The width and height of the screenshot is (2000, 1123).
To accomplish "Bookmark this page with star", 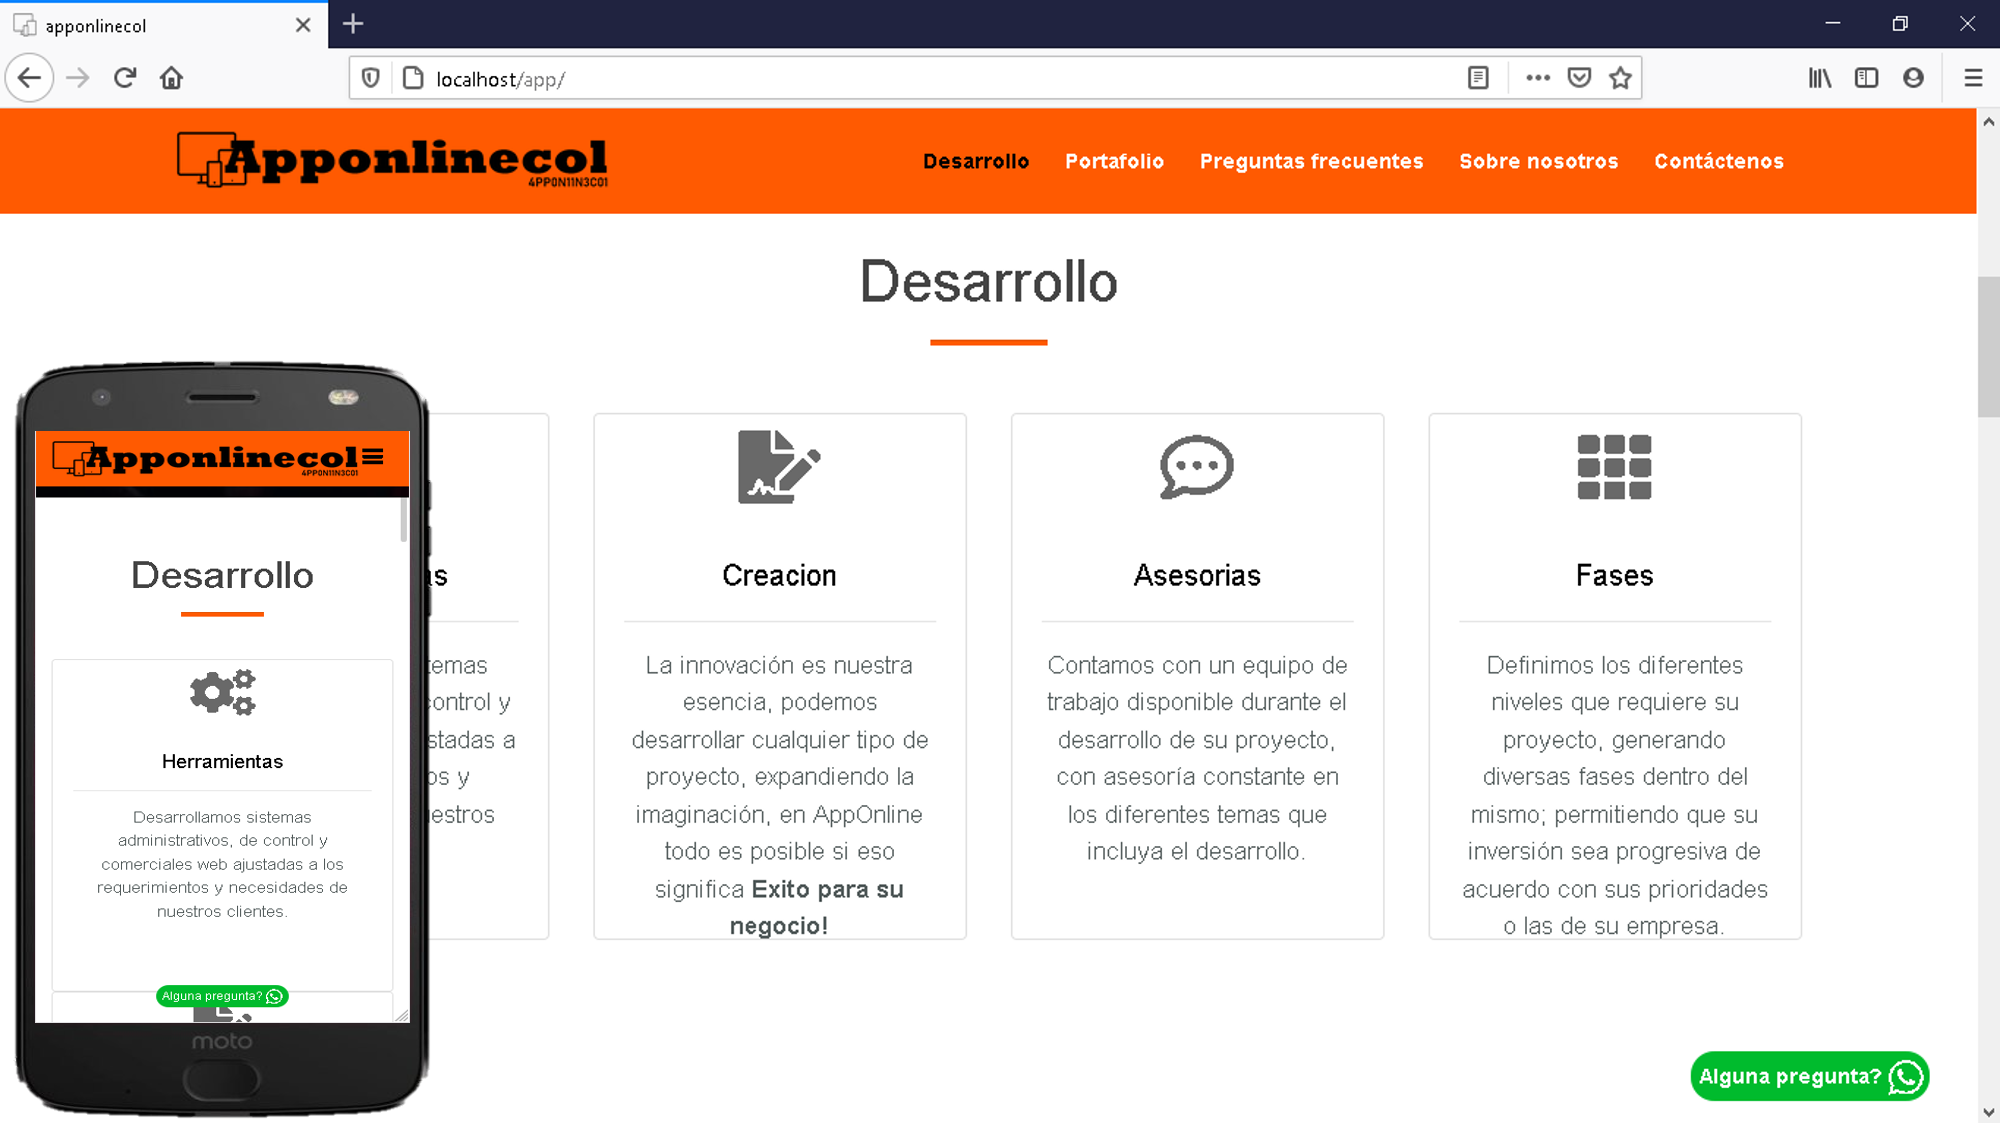I will 1621,78.
